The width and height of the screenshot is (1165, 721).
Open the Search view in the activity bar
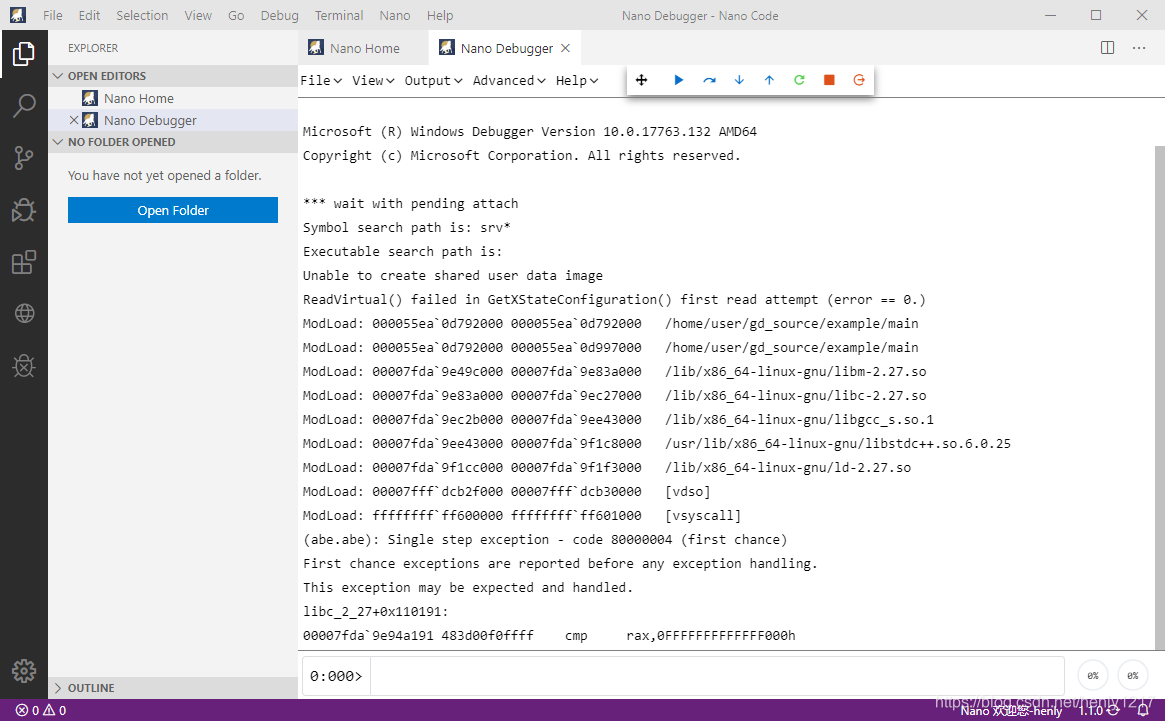(24, 106)
